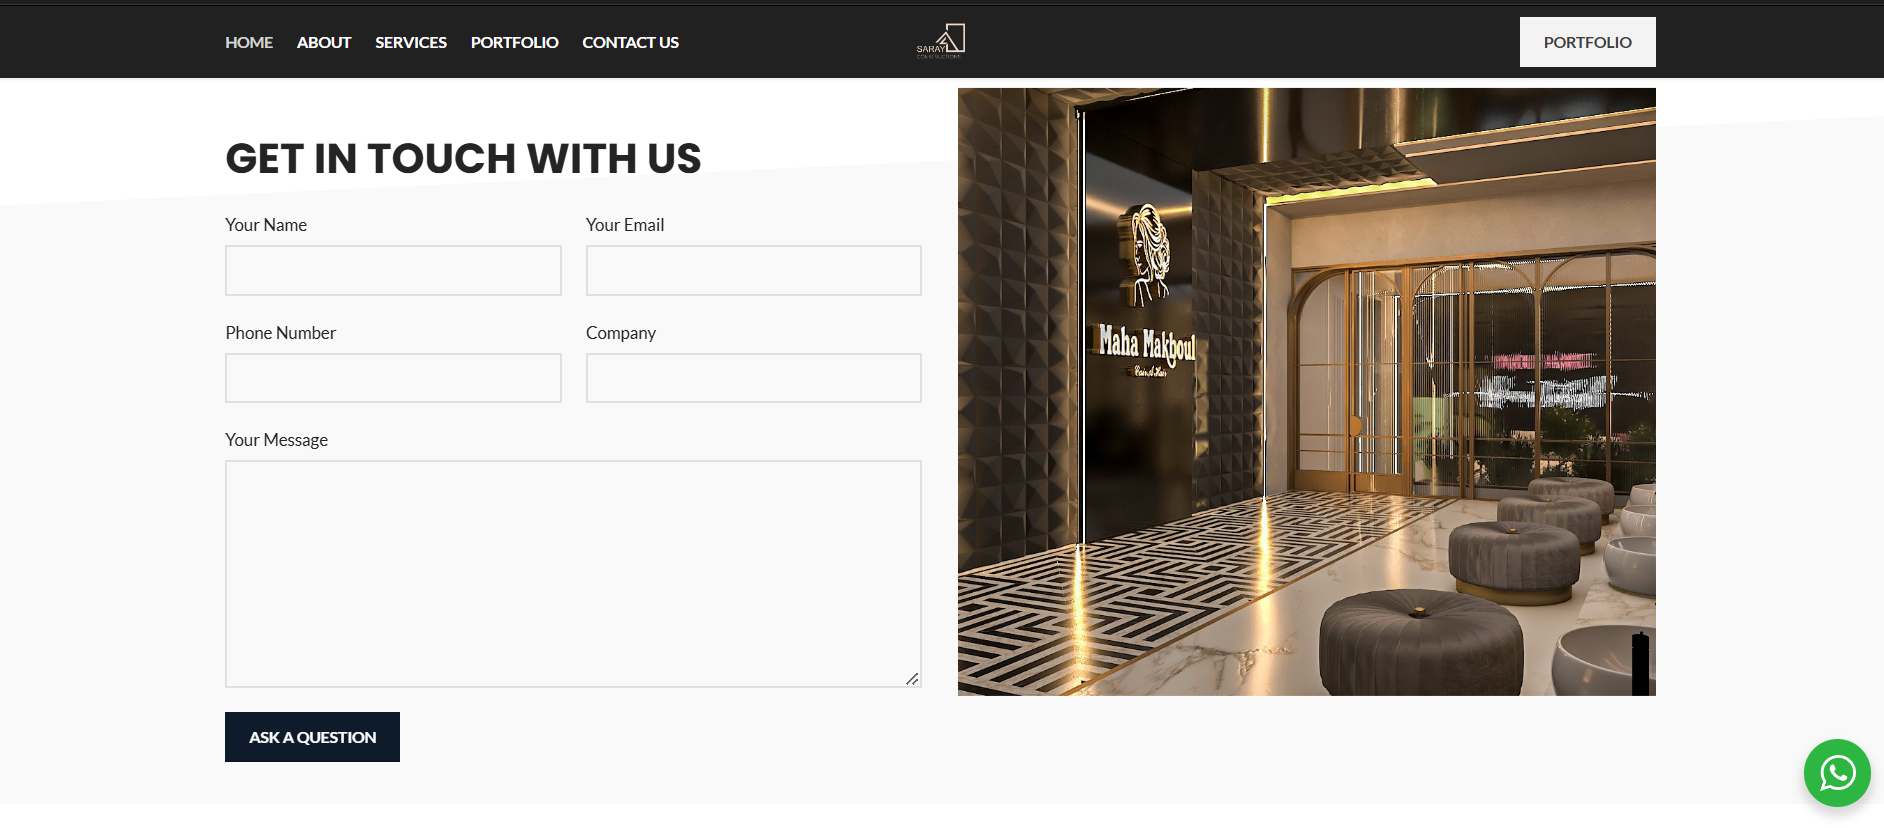Click the Your Email label
This screenshot has height=828, width=1884.
[625, 225]
